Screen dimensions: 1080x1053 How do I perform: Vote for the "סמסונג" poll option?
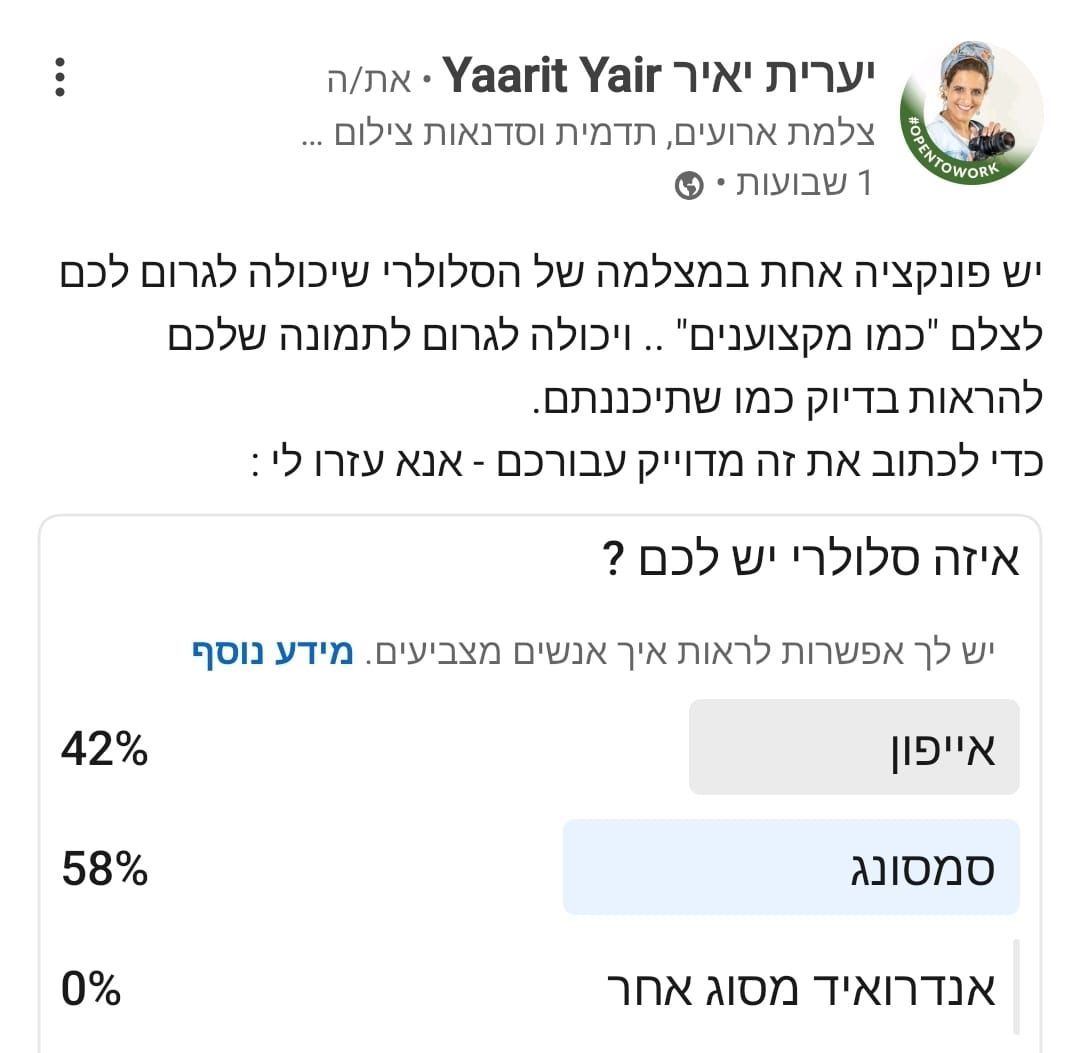tap(791, 867)
